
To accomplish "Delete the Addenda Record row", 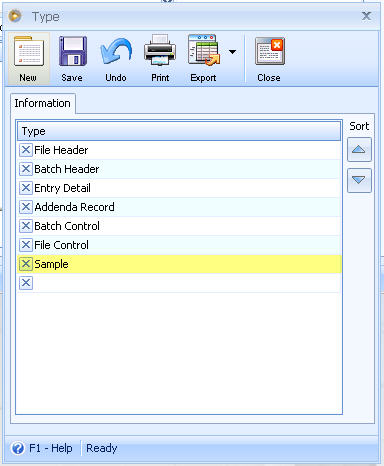I will (26, 207).
